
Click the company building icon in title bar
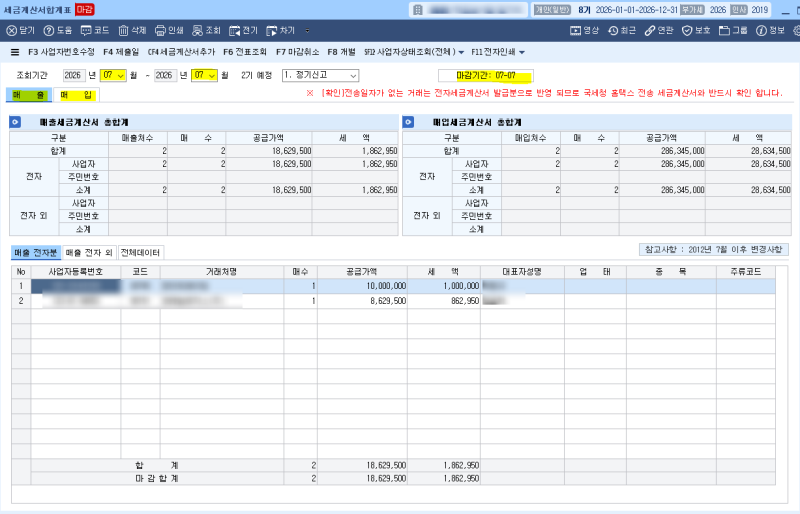[418, 10]
